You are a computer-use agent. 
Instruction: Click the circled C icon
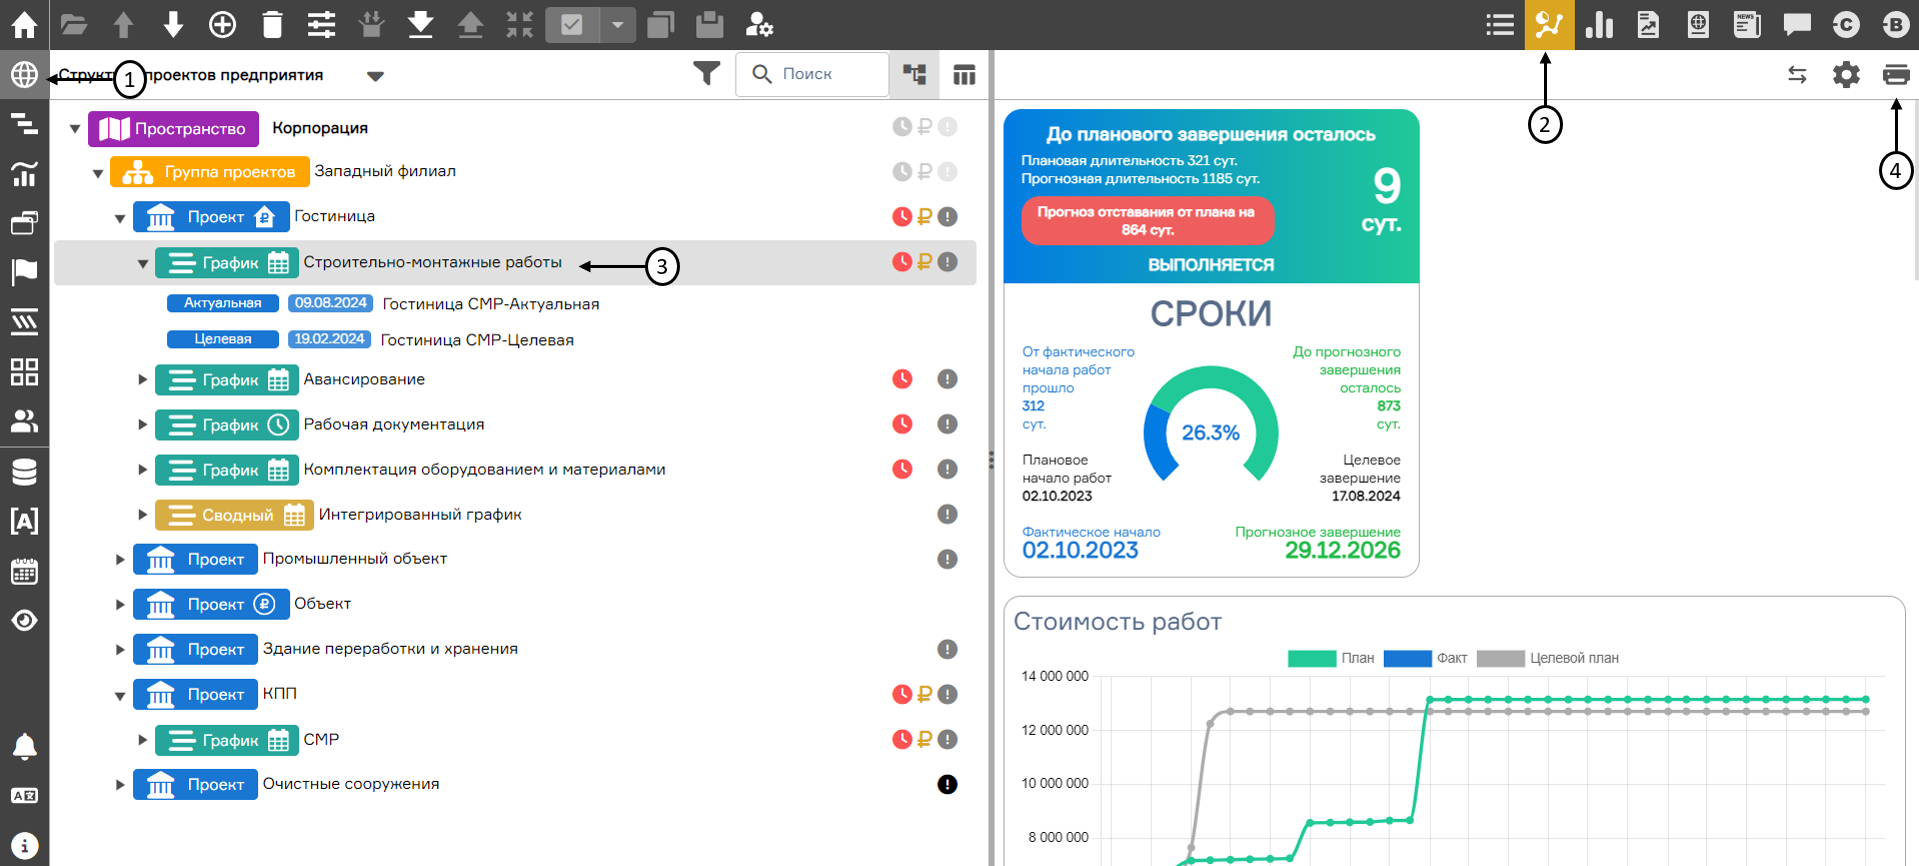coord(1846,24)
